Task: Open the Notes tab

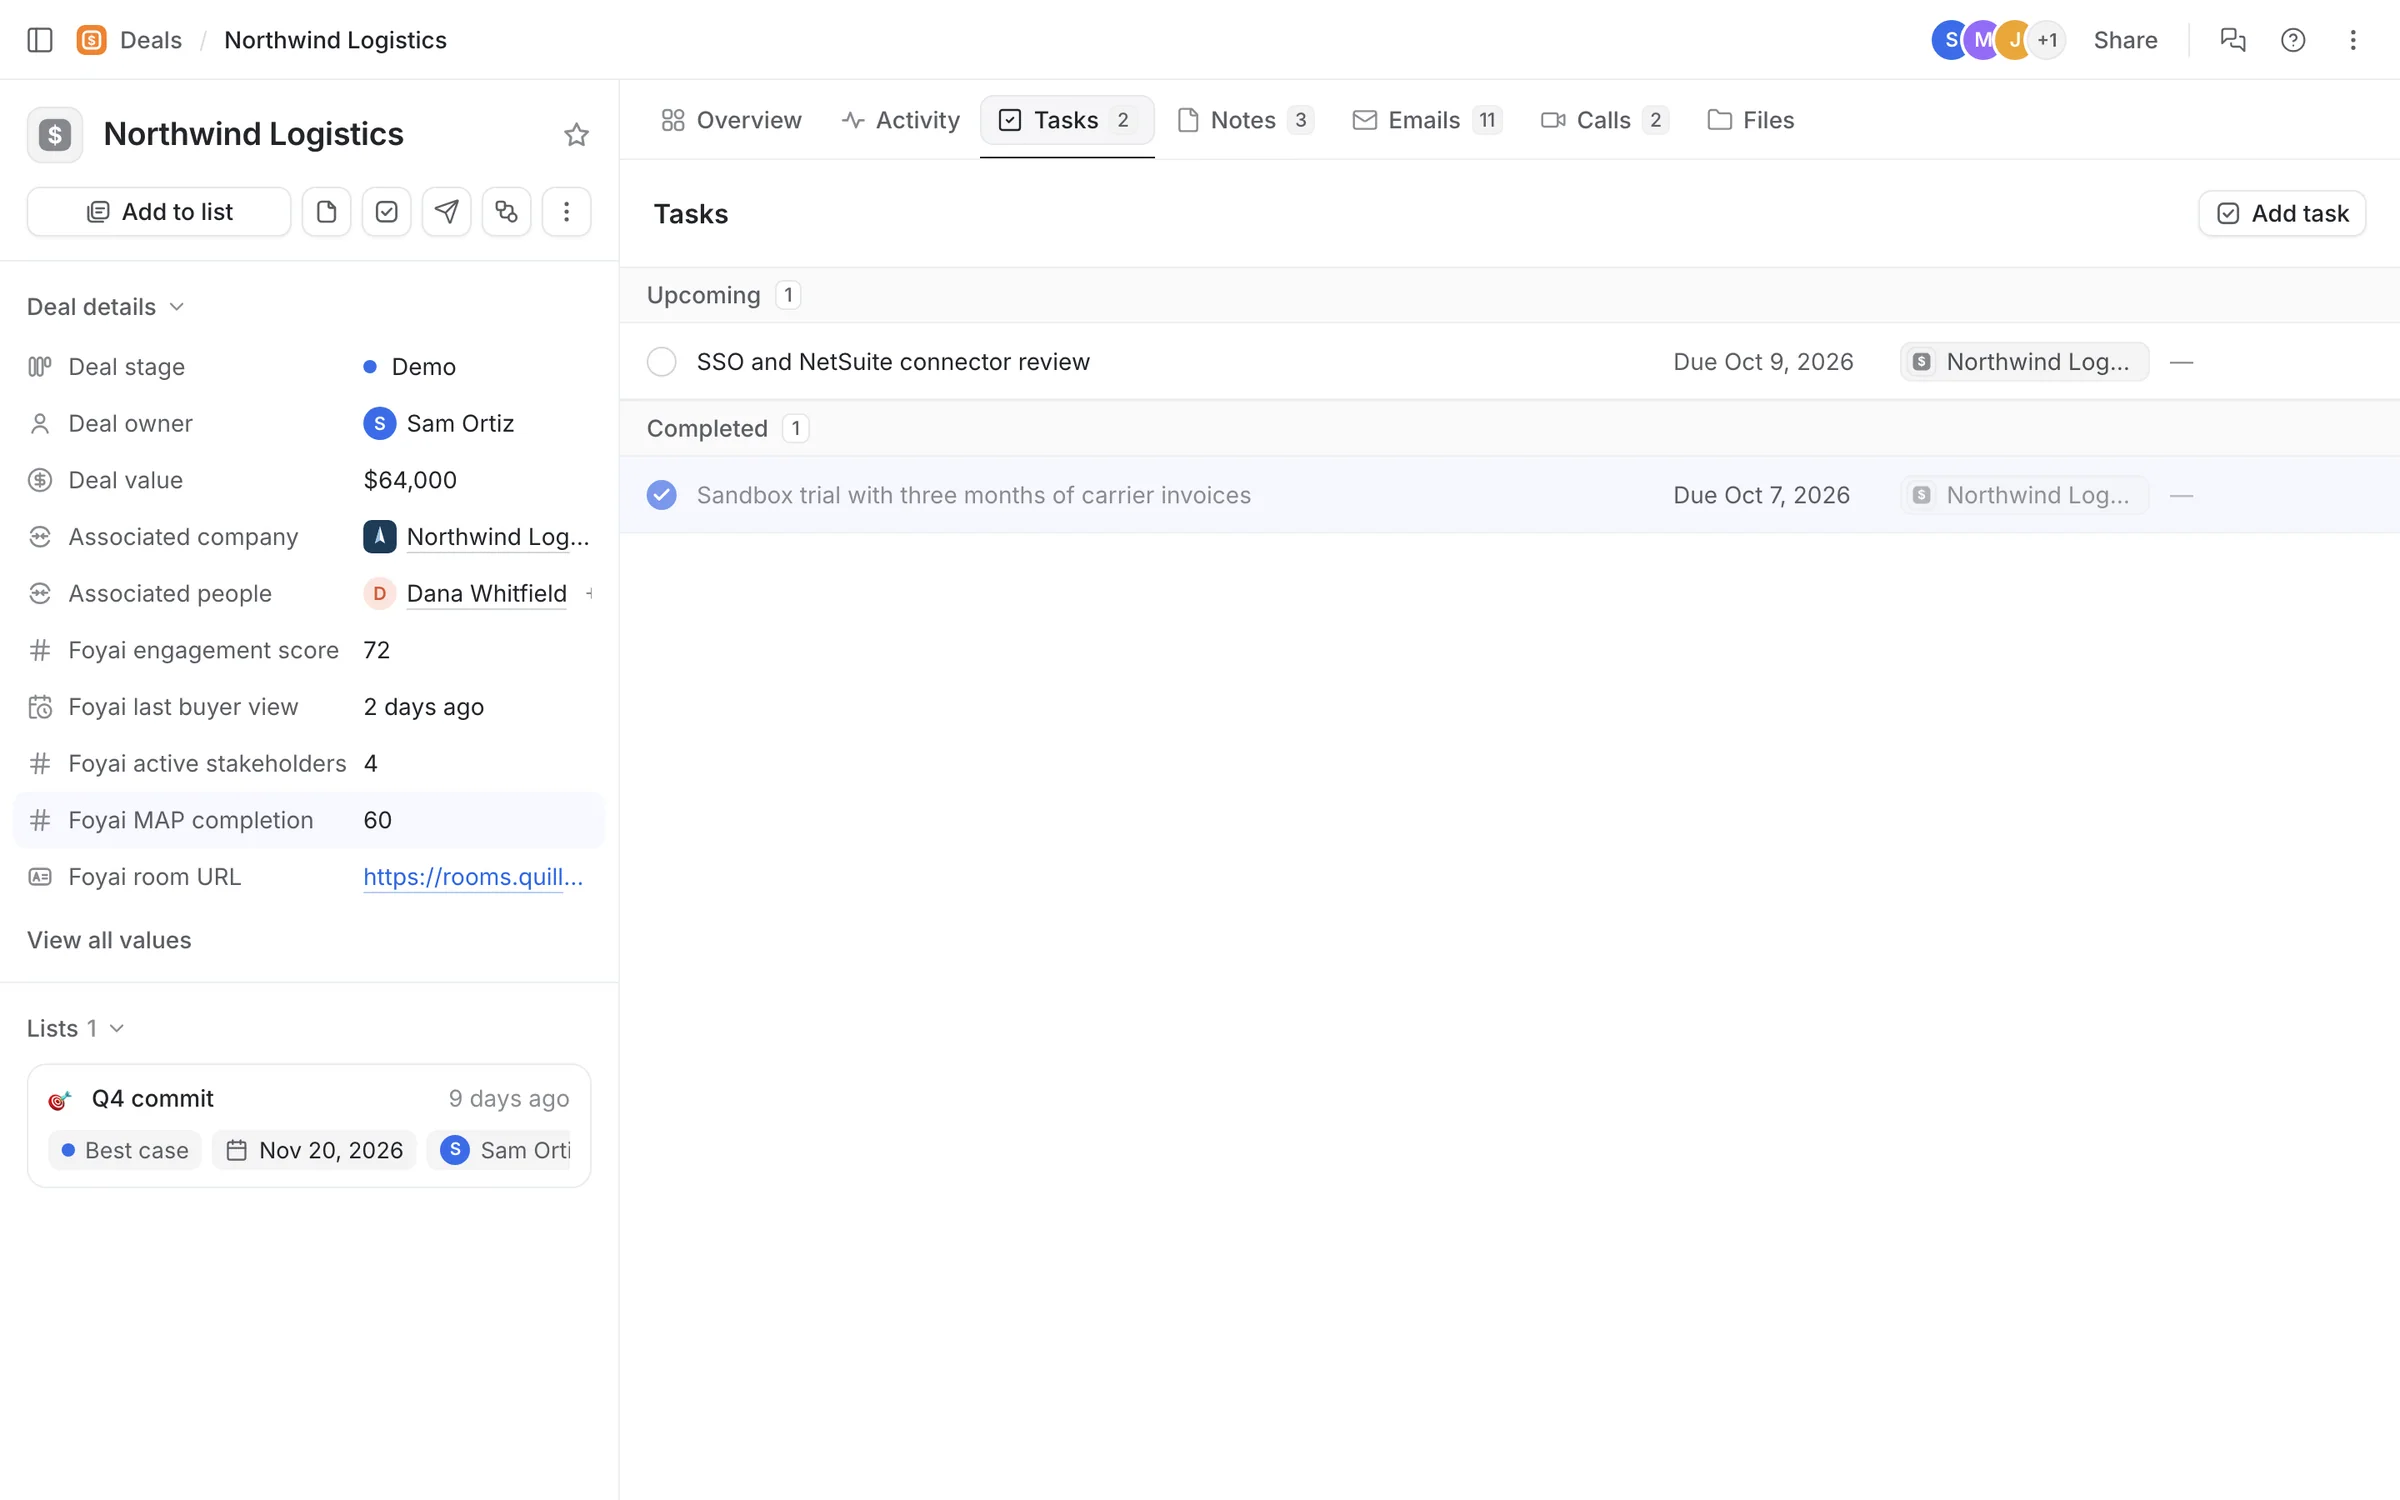Action: 1246,120
